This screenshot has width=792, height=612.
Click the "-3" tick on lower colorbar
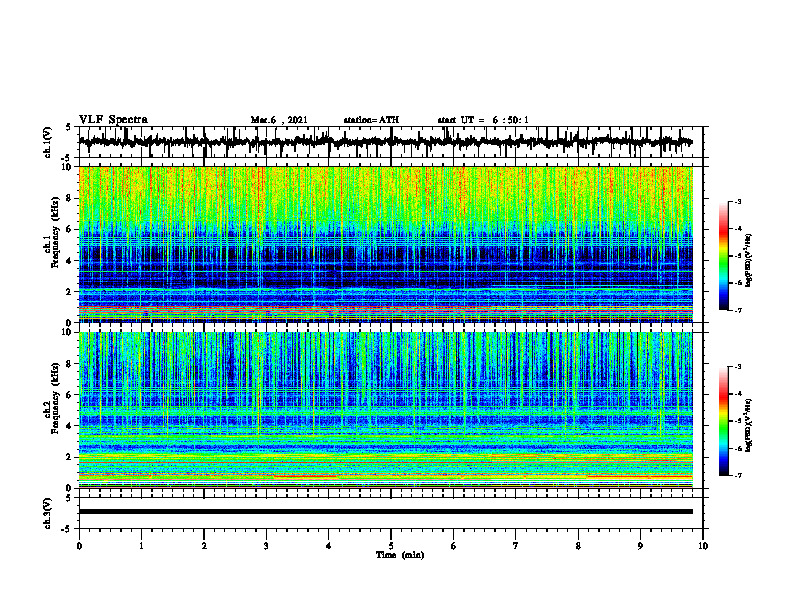pyautogui.click(x=737, y=367)
